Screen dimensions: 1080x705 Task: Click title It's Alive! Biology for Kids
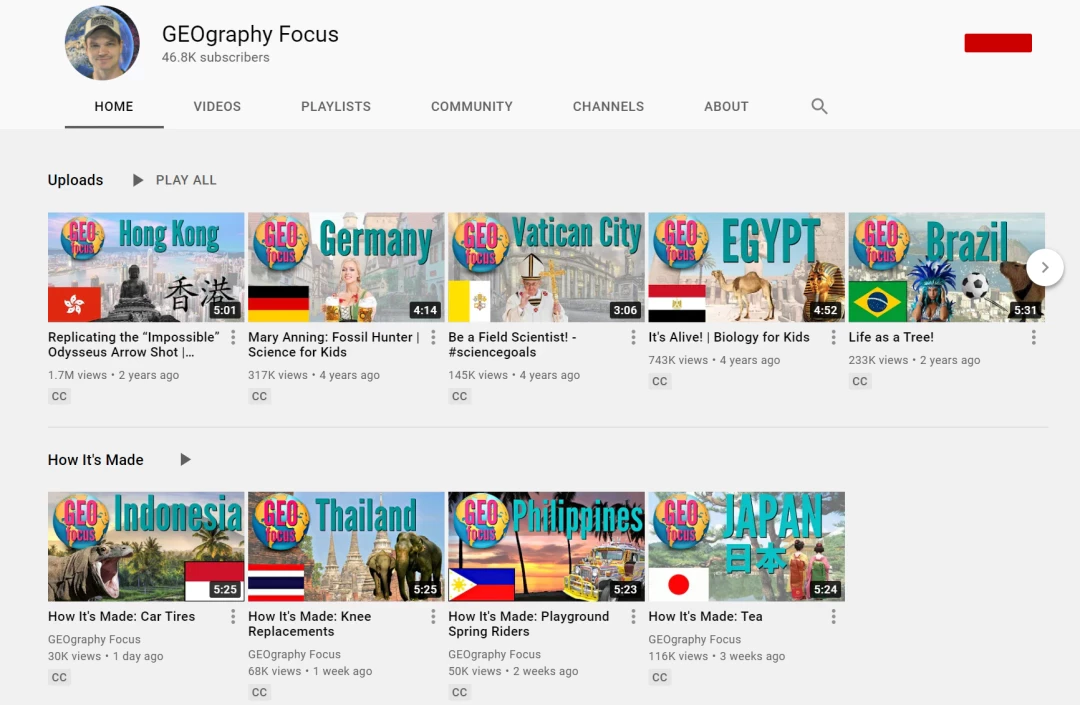[729, 337]
